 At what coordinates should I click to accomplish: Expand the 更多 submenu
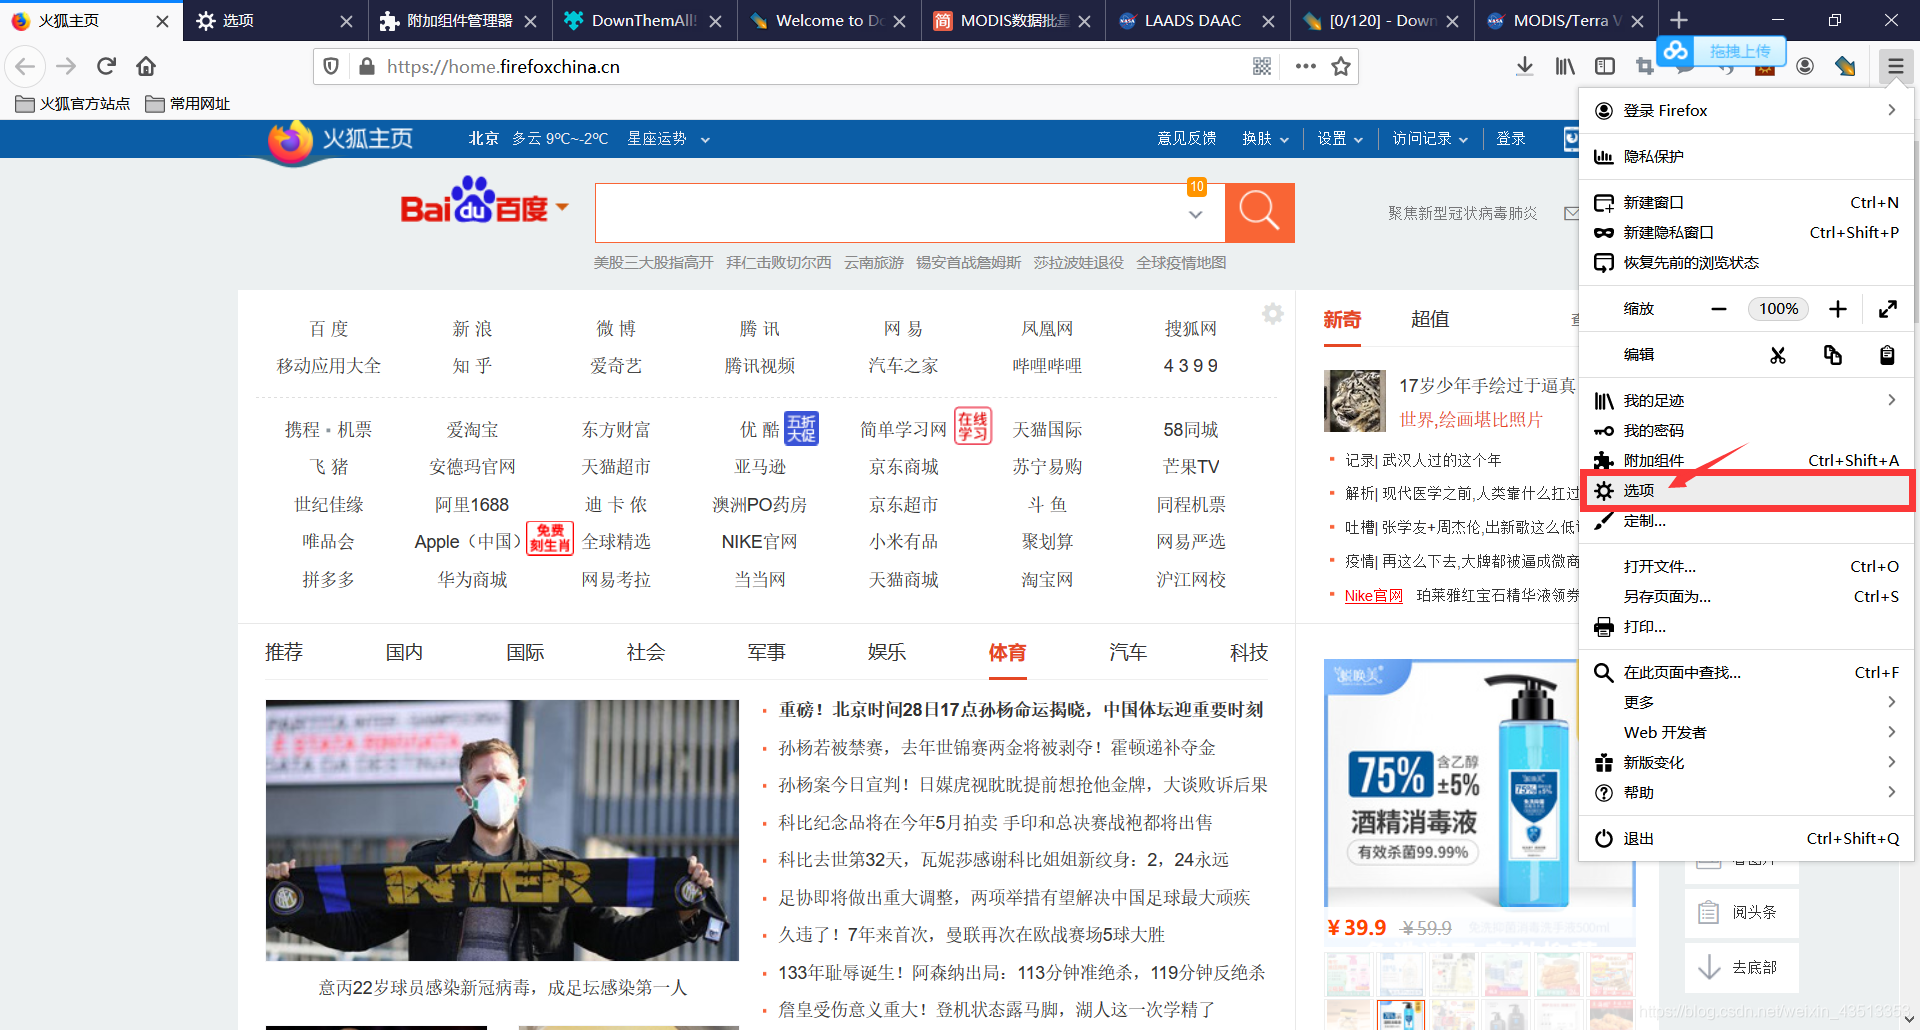(1745, 703)
